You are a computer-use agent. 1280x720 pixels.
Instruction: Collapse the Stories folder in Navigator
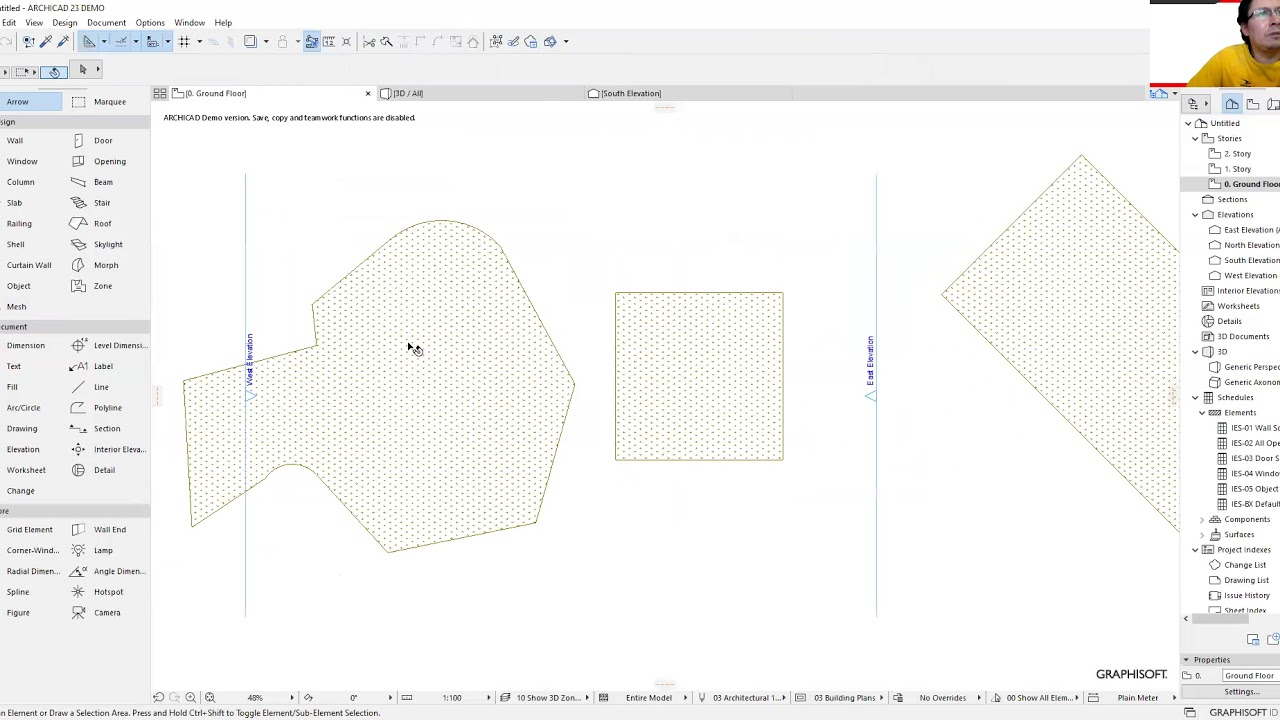tap(1195, 139)
